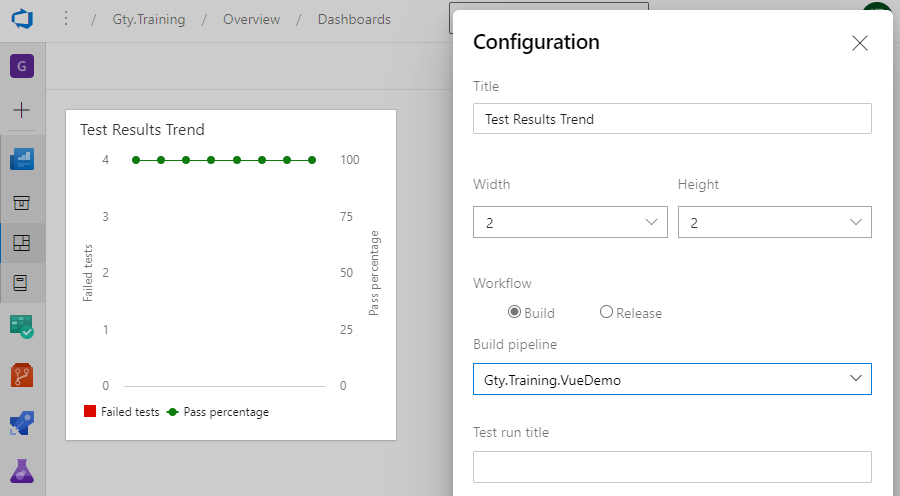Click the Dashboards breadcrumb
Screen dimensions: 900x496
[354, 19]
